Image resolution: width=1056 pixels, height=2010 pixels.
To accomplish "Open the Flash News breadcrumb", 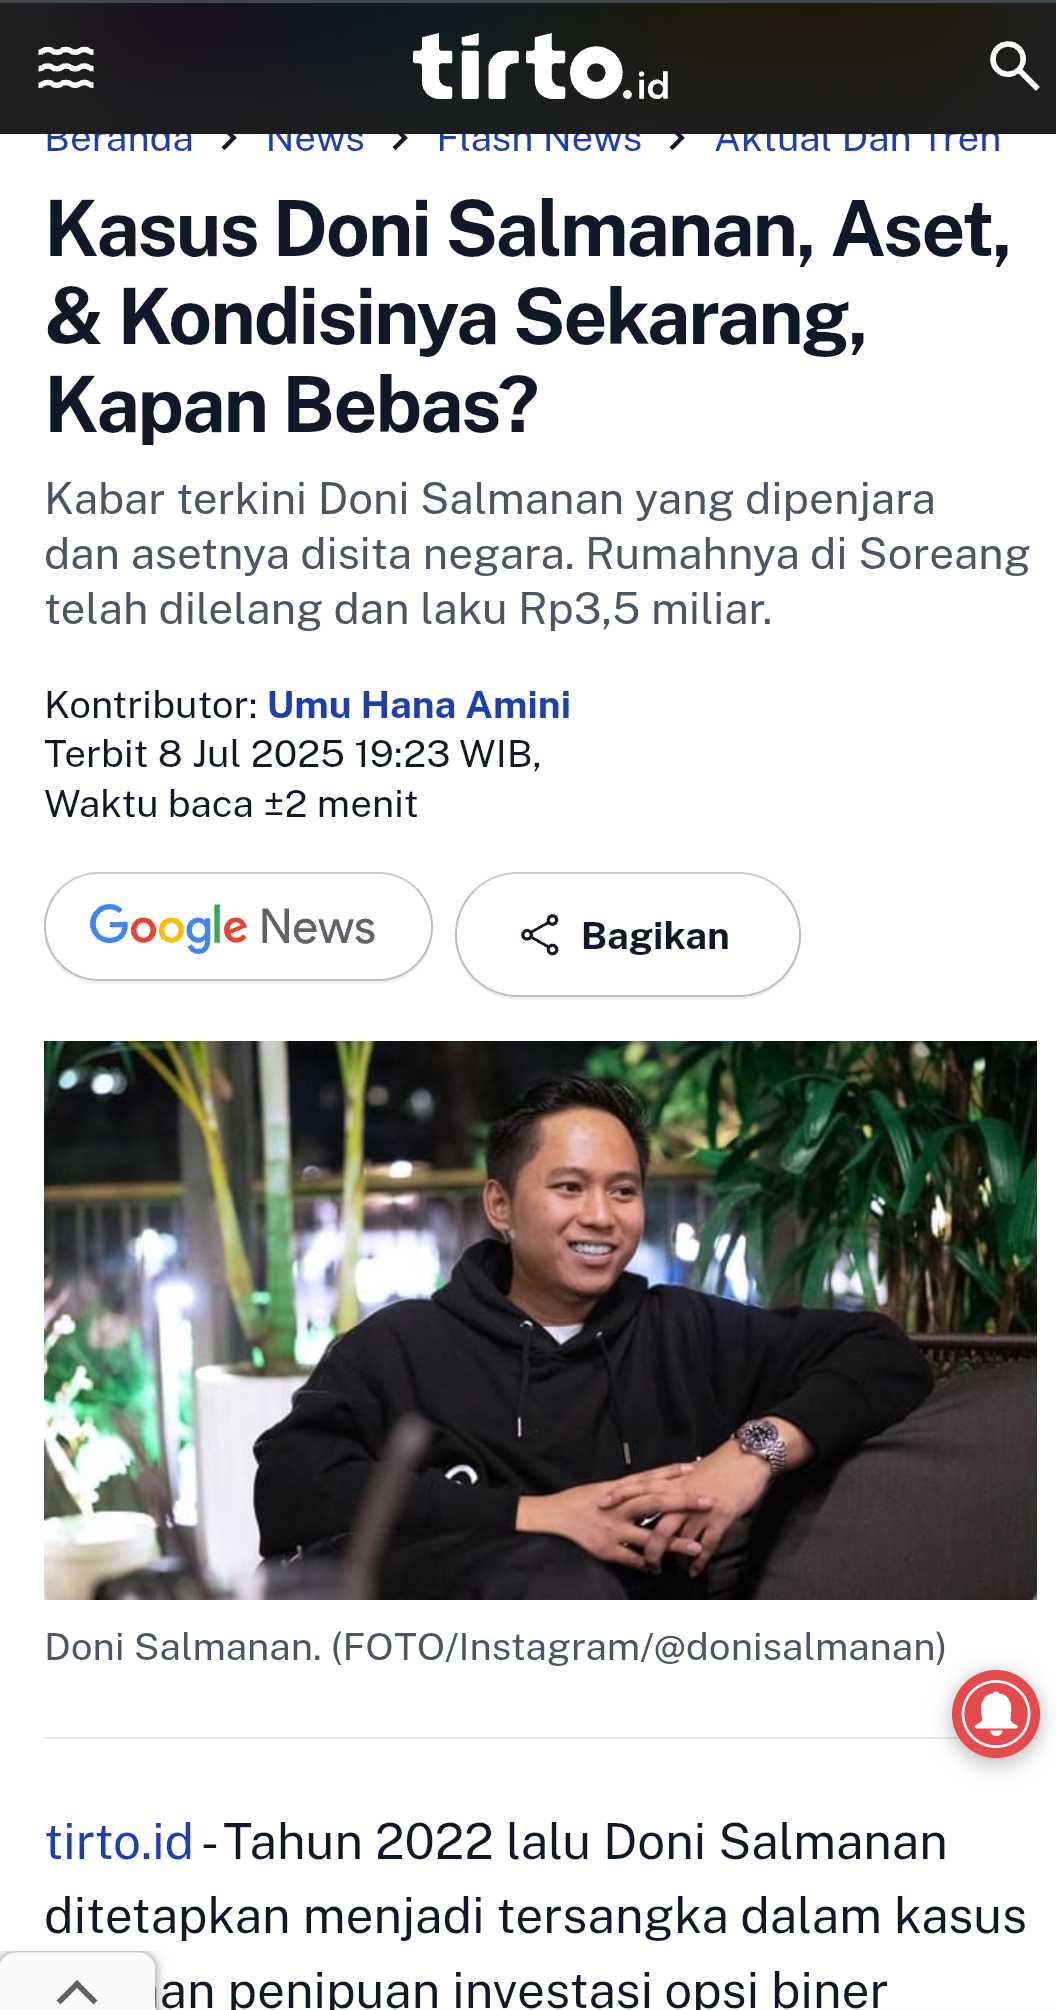I will (x=539, y=143).
